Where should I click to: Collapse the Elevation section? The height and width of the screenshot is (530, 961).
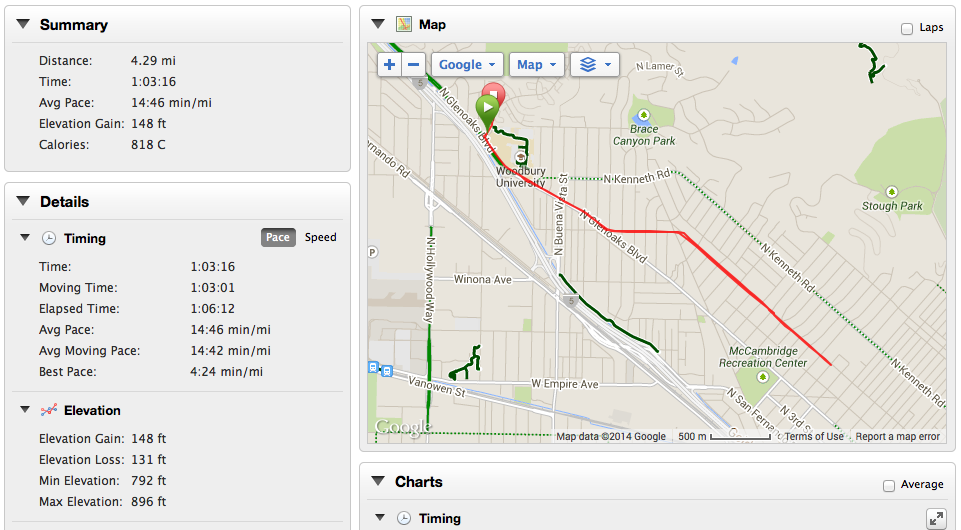(25, 409)
